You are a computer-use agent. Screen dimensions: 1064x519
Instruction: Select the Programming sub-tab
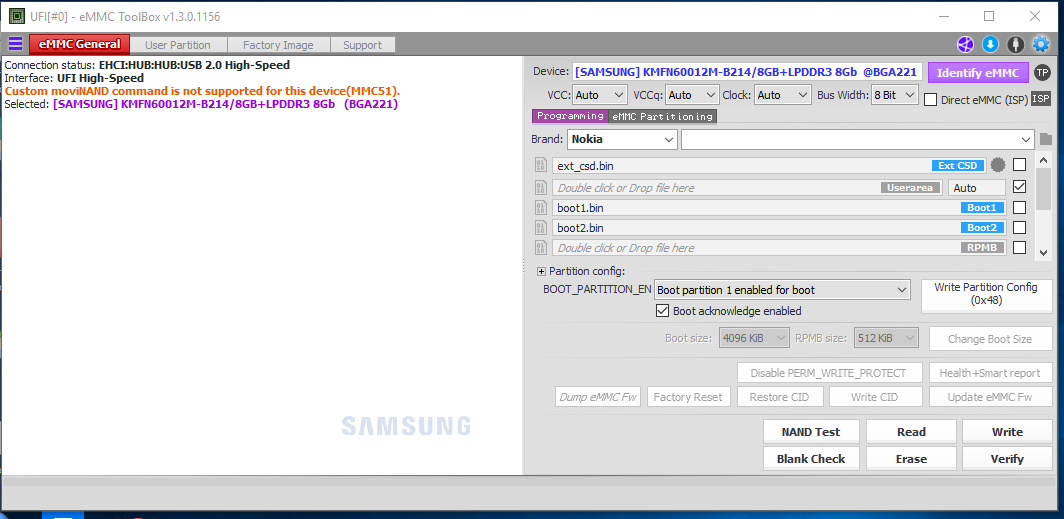570,116
